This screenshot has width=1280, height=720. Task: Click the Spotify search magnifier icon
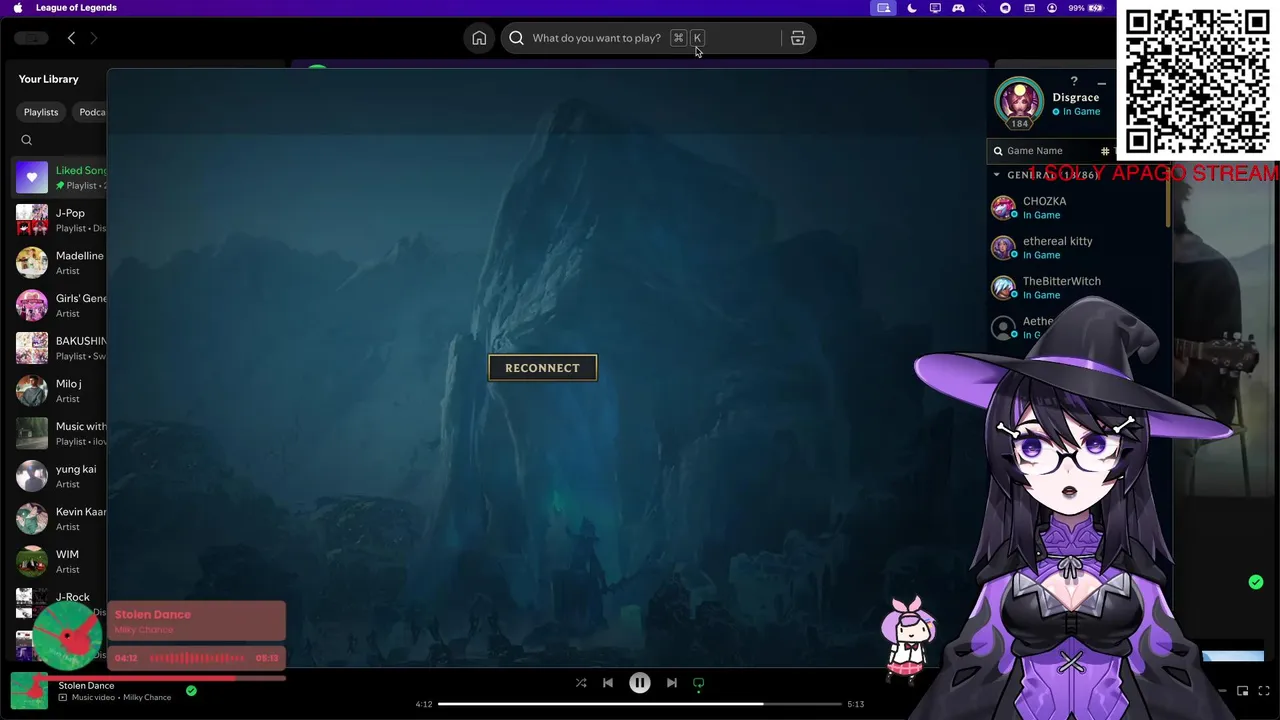coord(516,38)
